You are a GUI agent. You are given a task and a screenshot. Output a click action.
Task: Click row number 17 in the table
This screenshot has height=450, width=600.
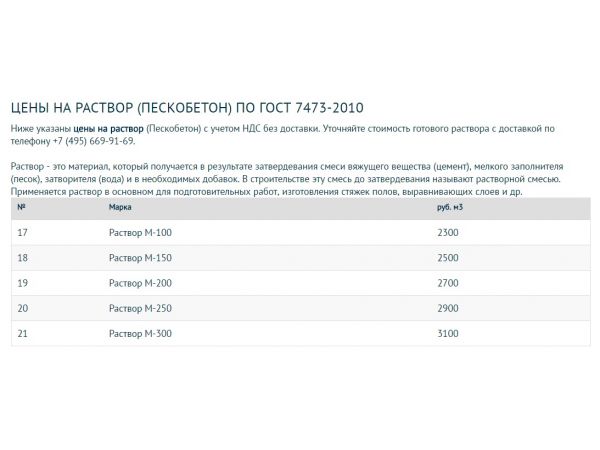[x=23, y=232]
